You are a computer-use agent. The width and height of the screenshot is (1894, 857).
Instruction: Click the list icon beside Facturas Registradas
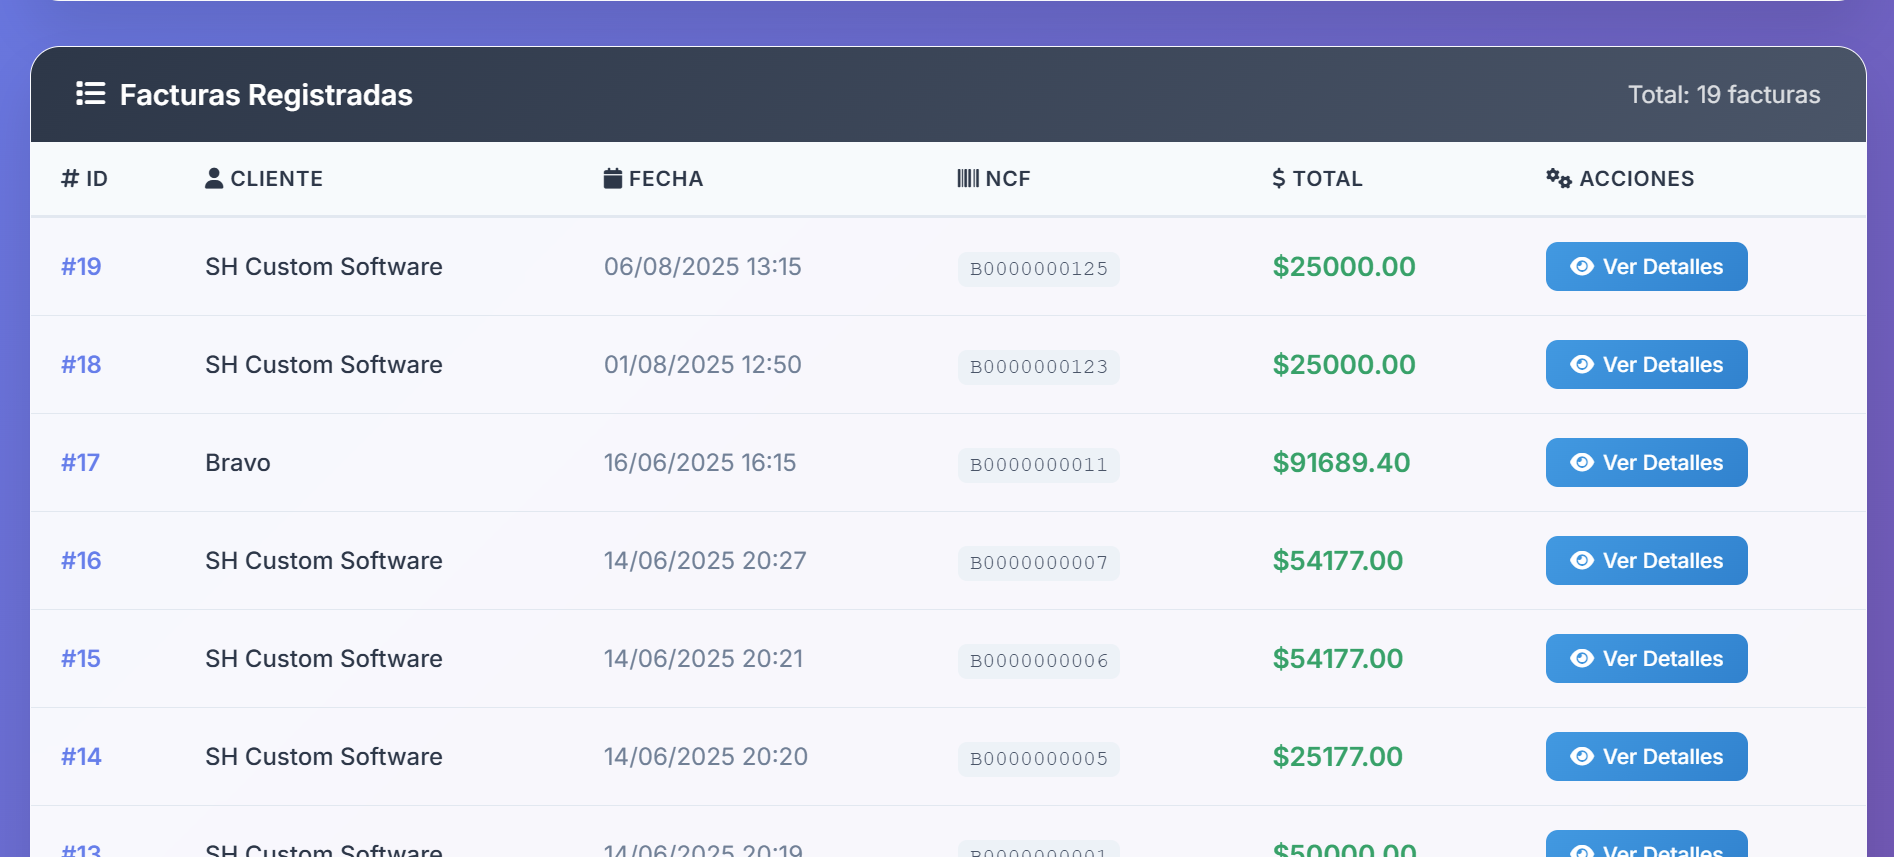pyautogui.click(x=90, y=94)
